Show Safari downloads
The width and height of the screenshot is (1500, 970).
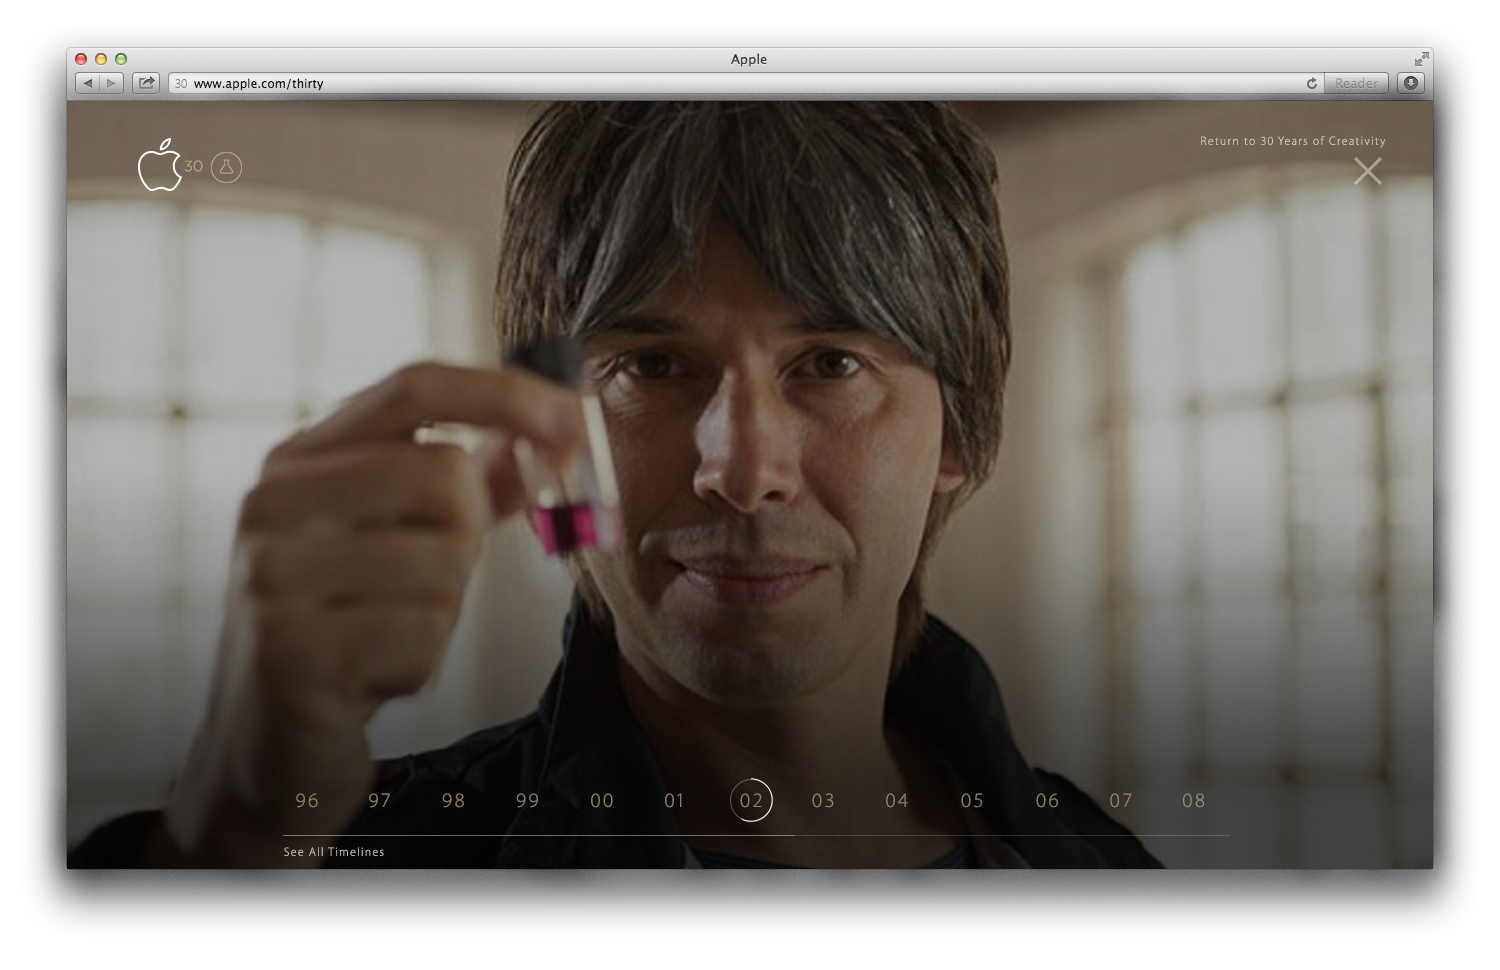click(1411, 83)
